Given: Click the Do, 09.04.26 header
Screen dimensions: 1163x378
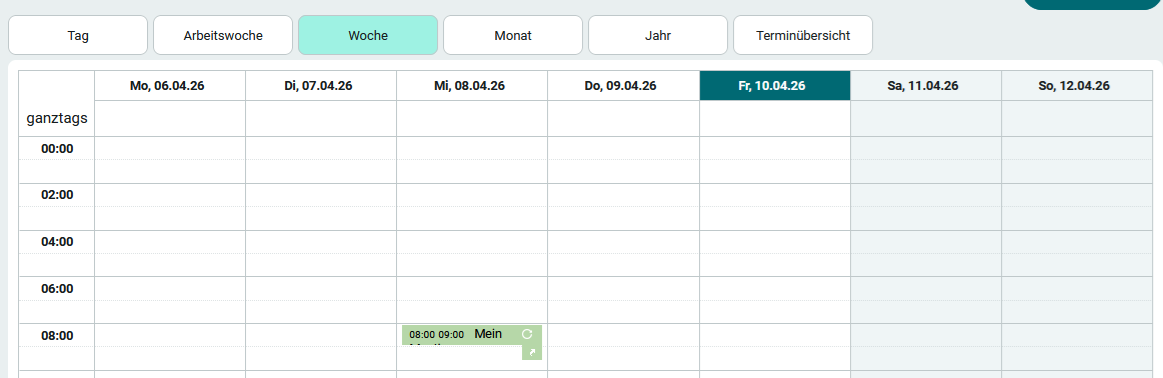Looking at the screenshot, I should pyautogui.click(x=624, y=86).
